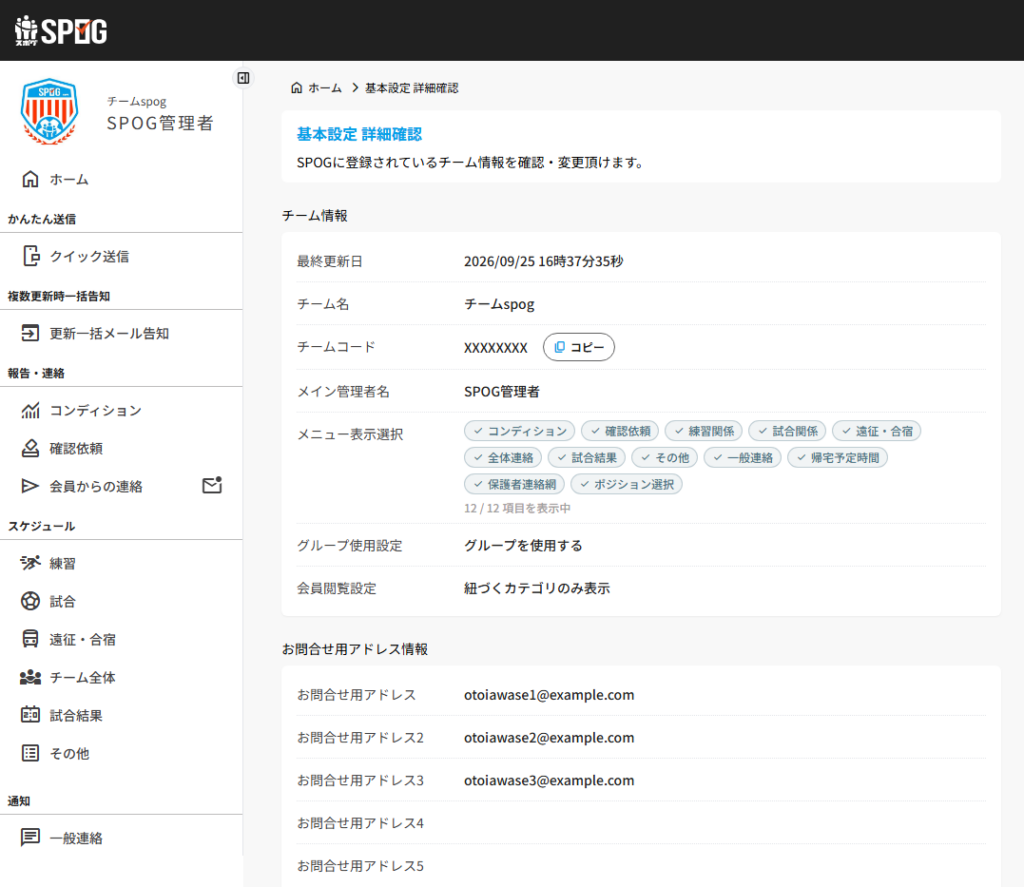Click the 練習 running figure icon

point(30,563)
